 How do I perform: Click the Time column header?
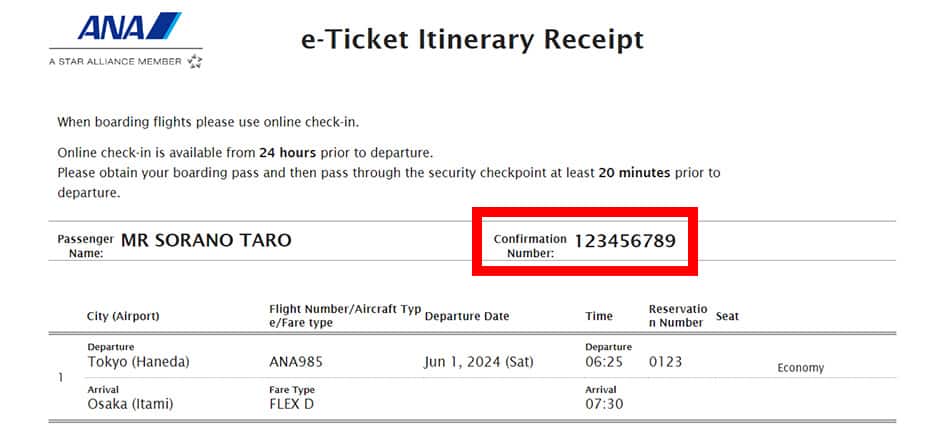click(599, 316)
